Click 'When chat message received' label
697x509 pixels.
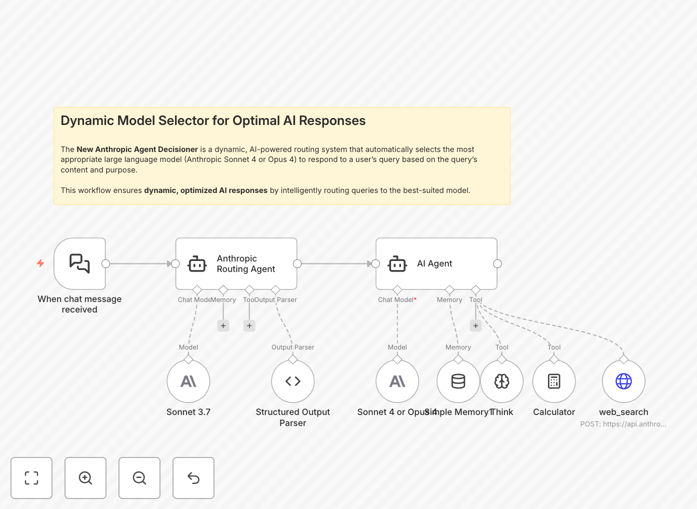pos(80,305)
